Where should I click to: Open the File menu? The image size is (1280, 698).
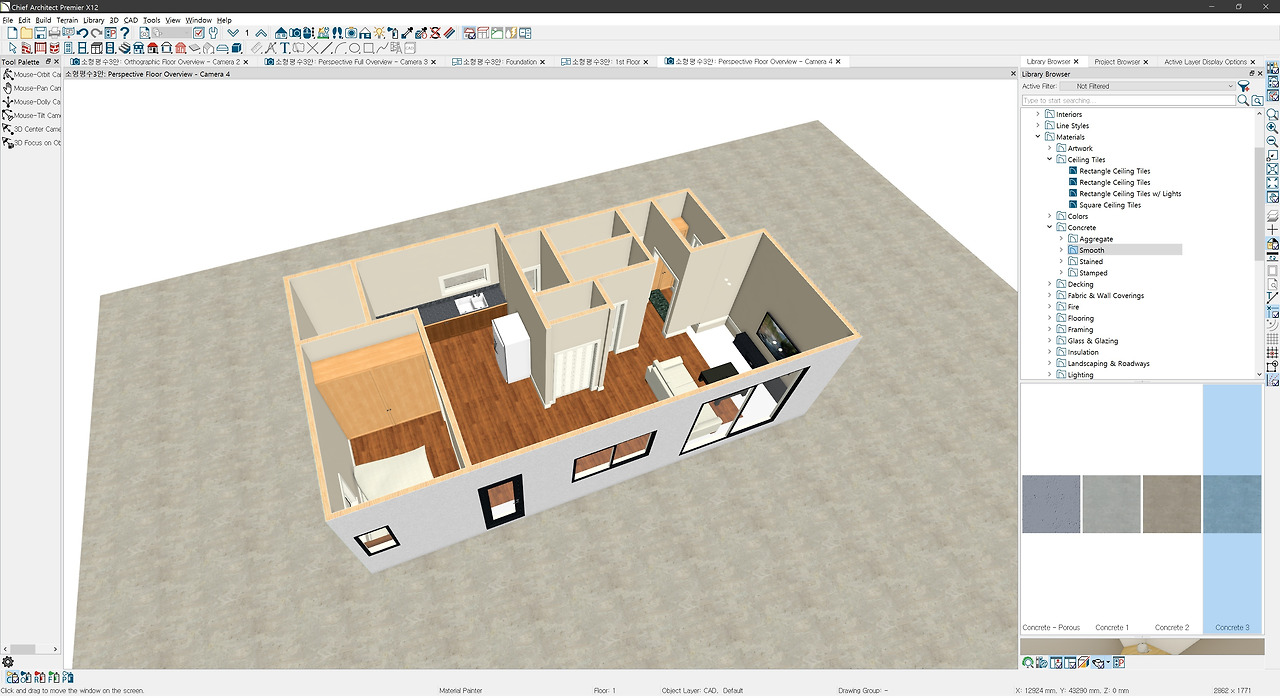click(7, 20)
